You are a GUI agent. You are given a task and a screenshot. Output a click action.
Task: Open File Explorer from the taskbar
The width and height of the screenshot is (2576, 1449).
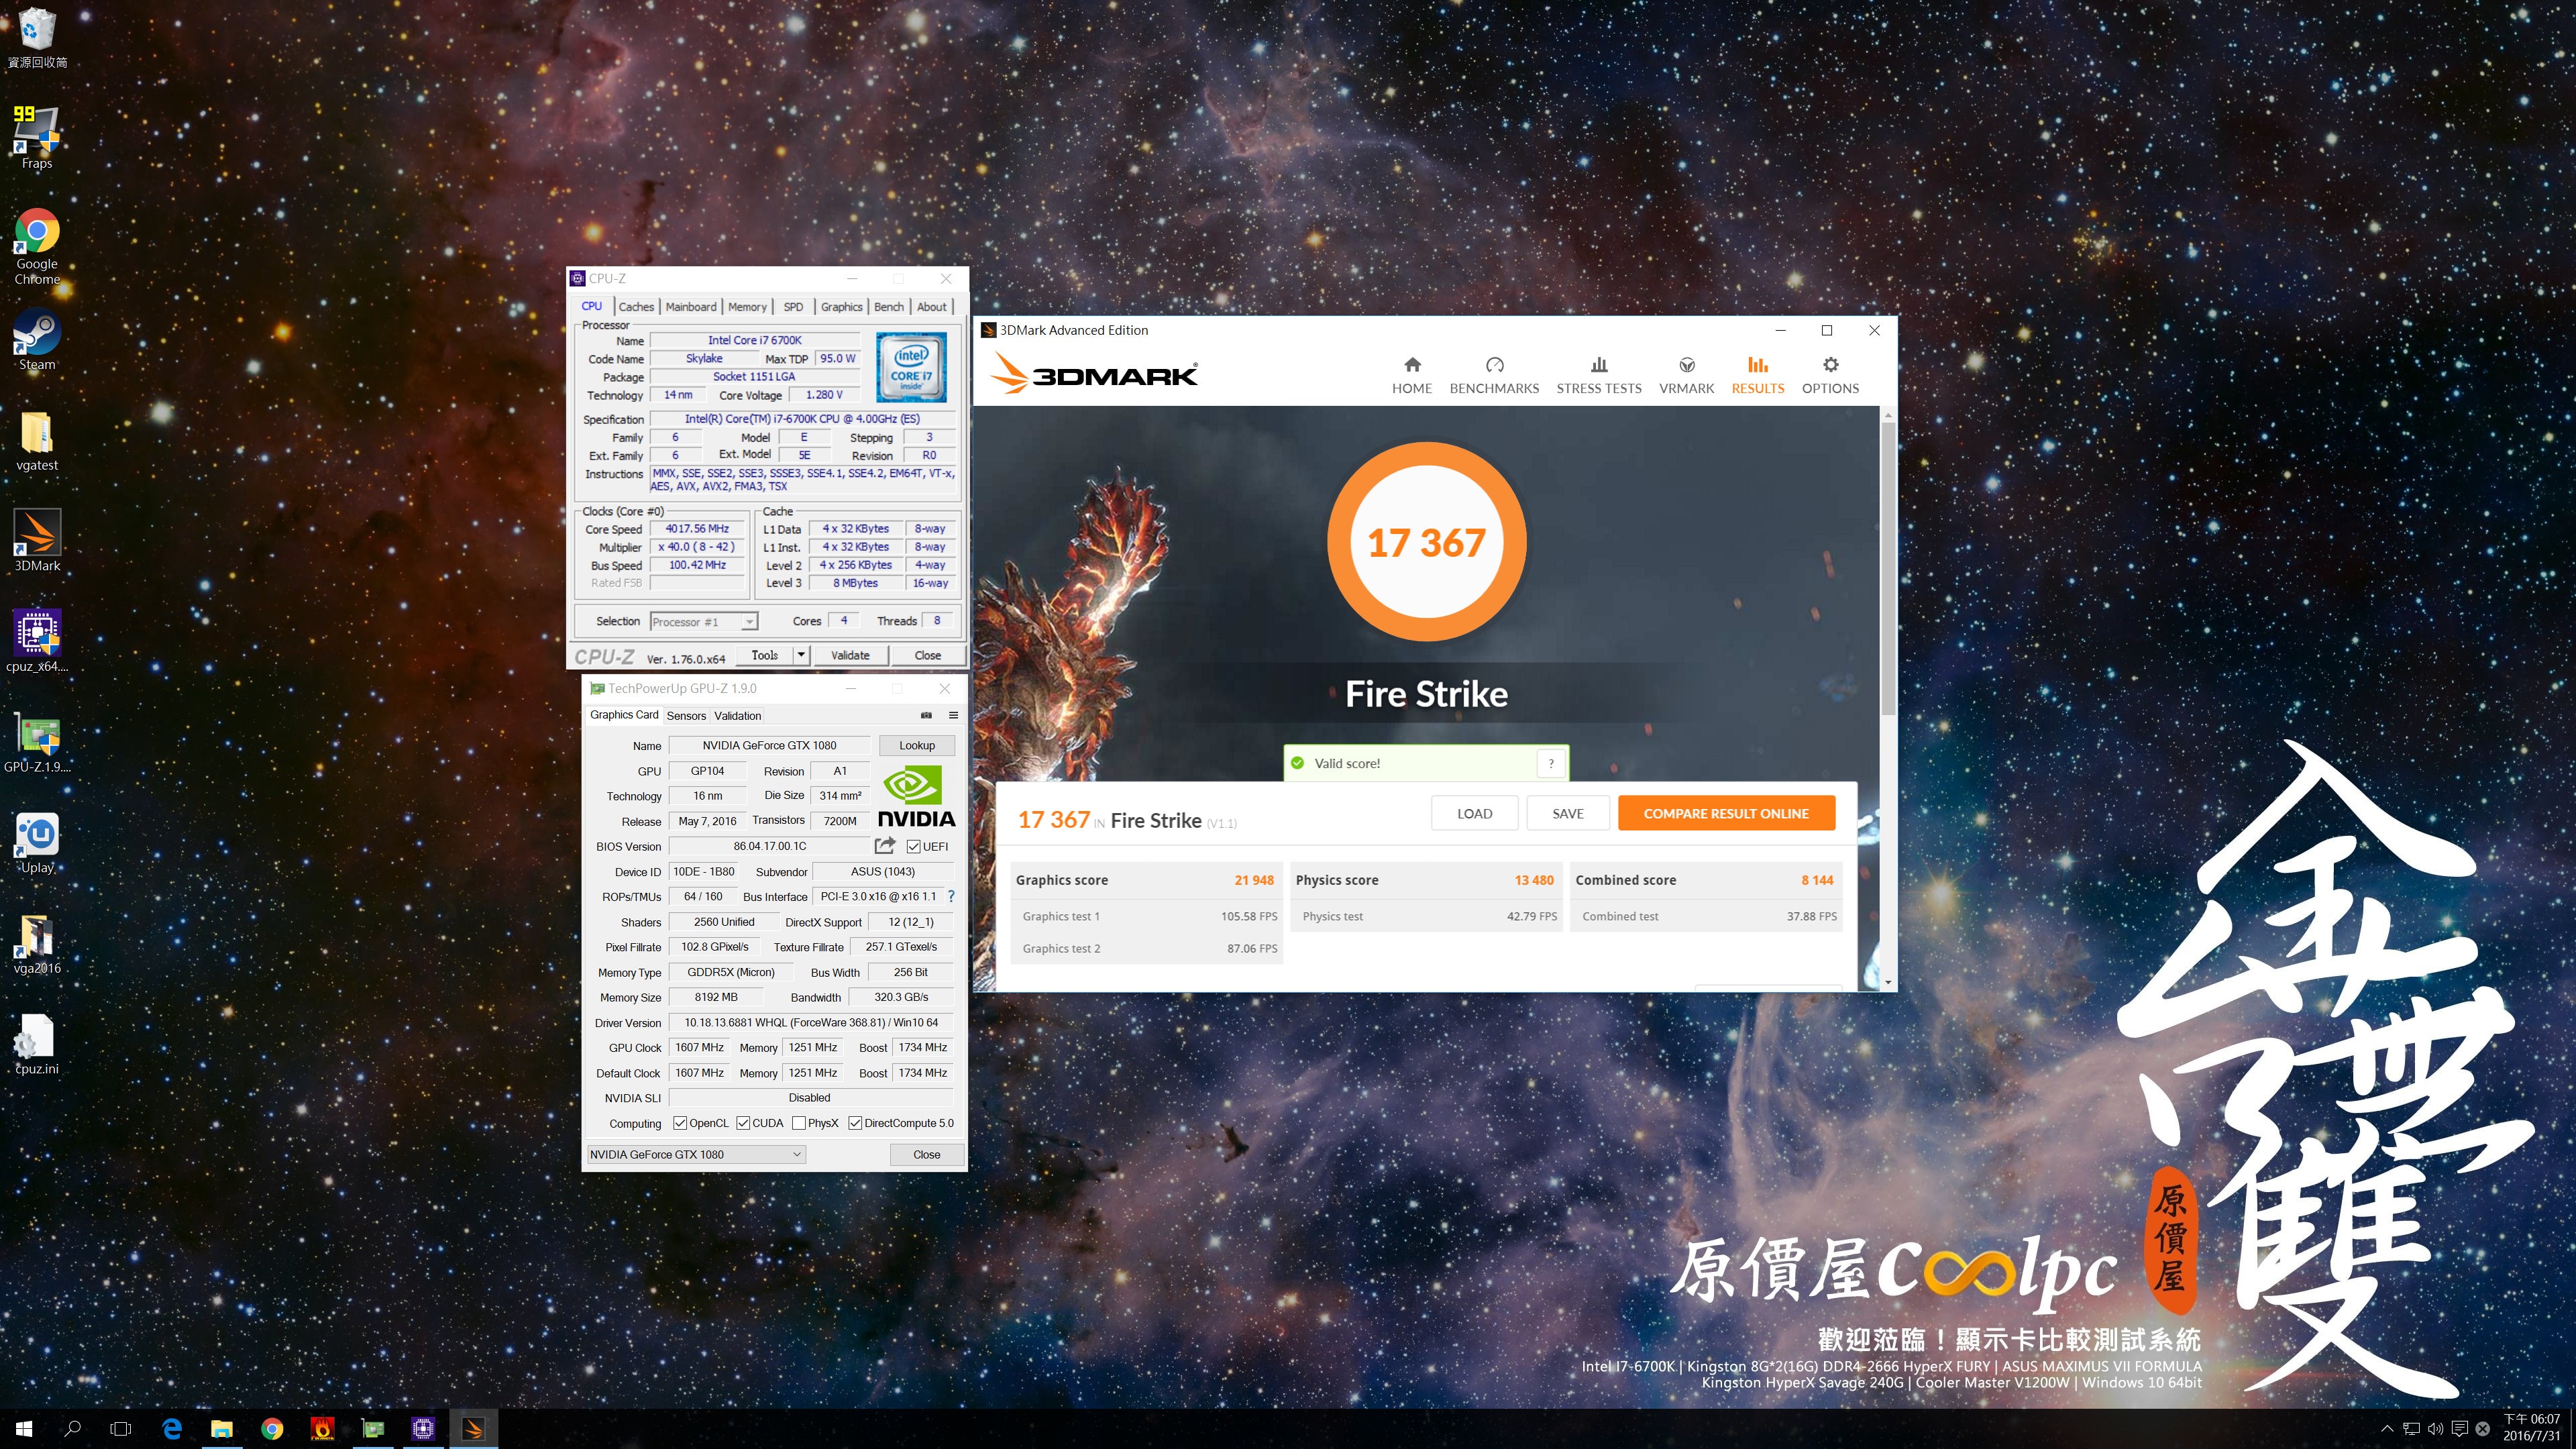coord(221,1429)
